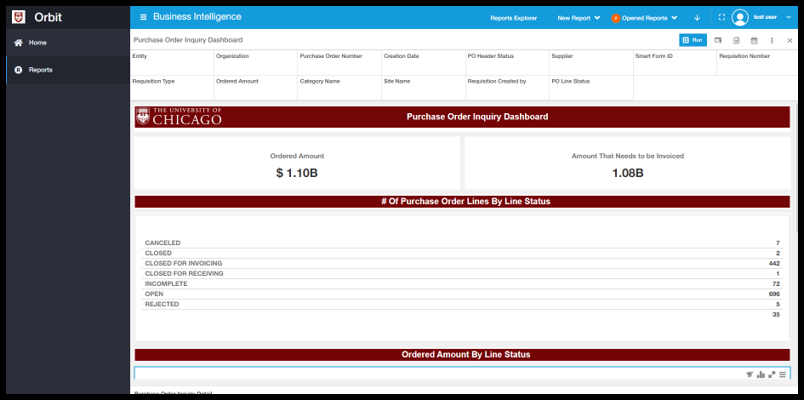Click the Reports circle R icon
This screenshot has width=804, height=400.
tap(18, 70)
